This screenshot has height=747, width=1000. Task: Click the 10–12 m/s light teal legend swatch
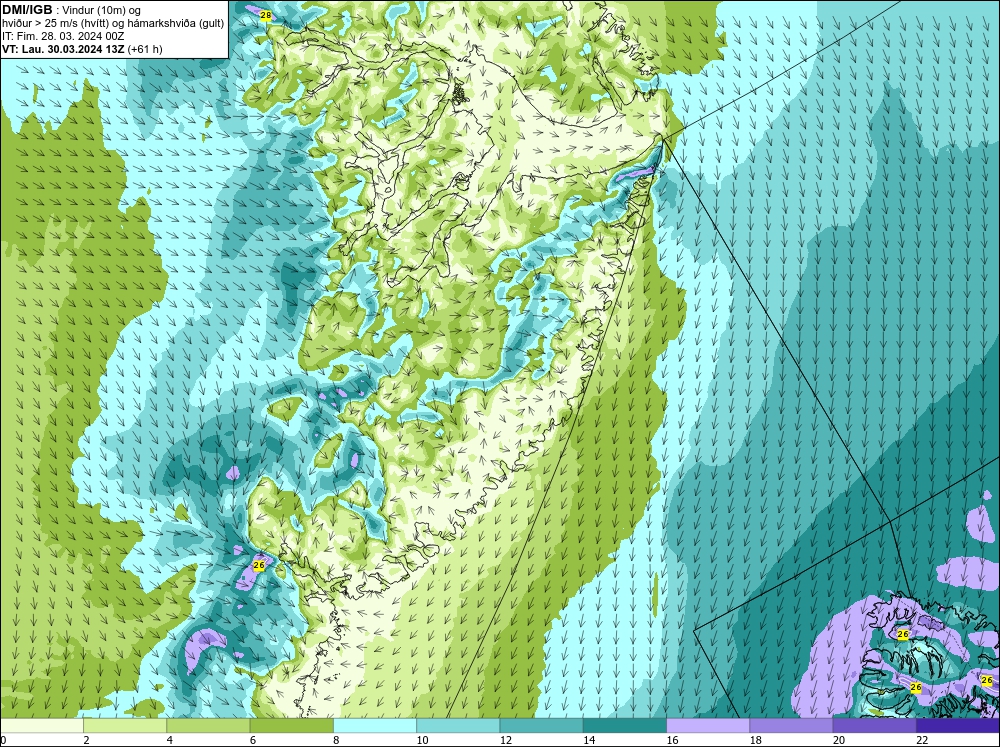(458, 725)
